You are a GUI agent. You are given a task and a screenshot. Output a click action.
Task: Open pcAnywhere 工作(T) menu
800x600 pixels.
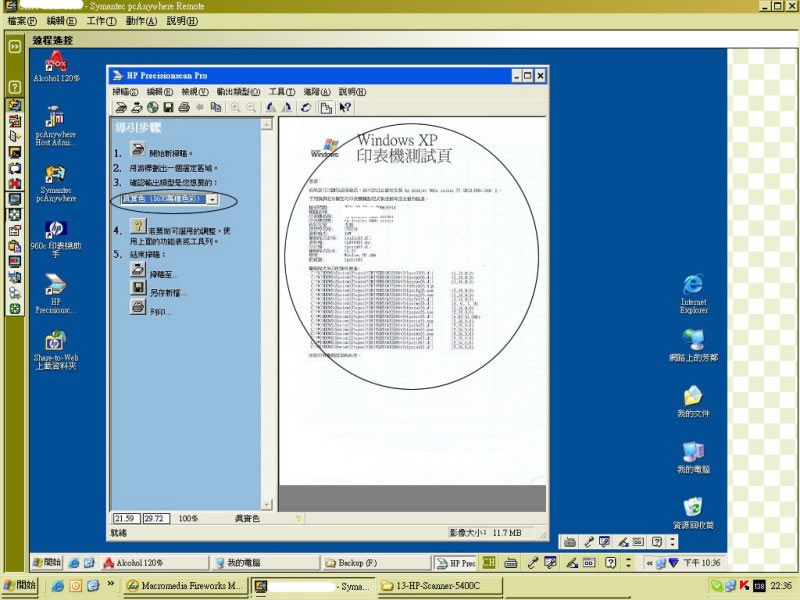click(x=101, y=21)
